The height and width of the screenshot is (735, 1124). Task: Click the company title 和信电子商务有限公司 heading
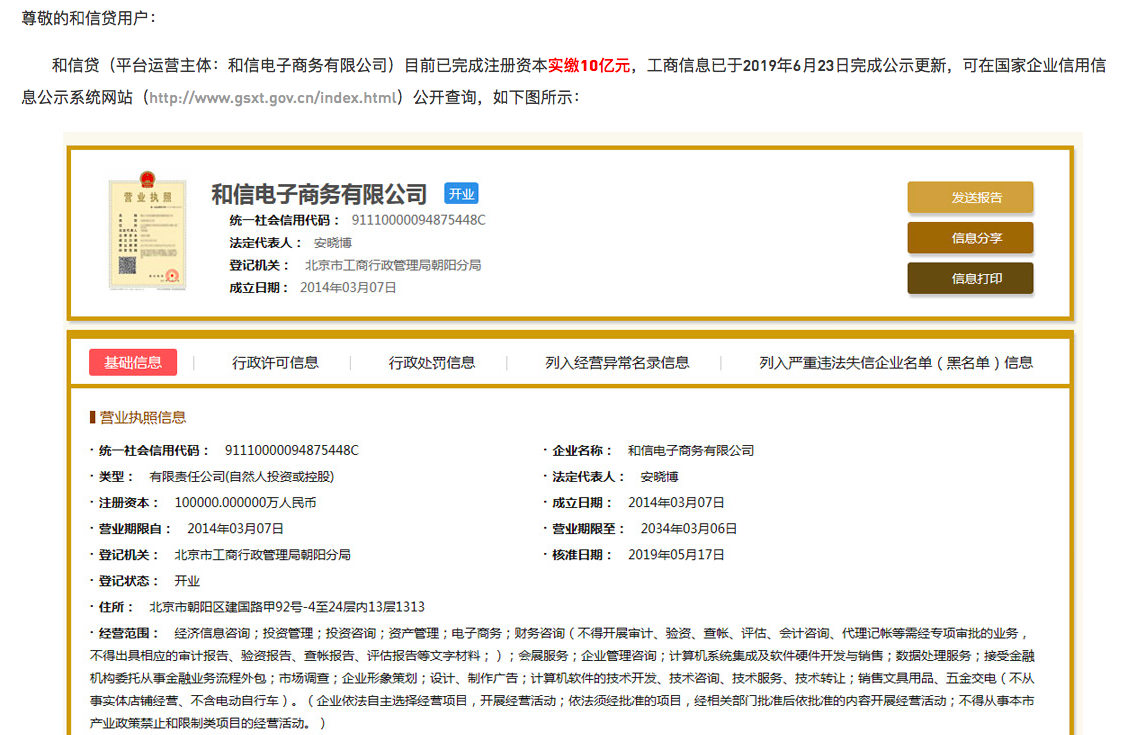pos(319,194)
